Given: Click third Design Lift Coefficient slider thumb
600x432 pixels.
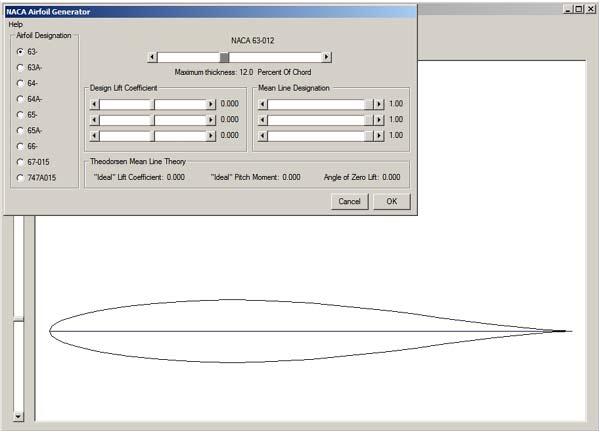Looking at the screenshot, I should (152, 135).
